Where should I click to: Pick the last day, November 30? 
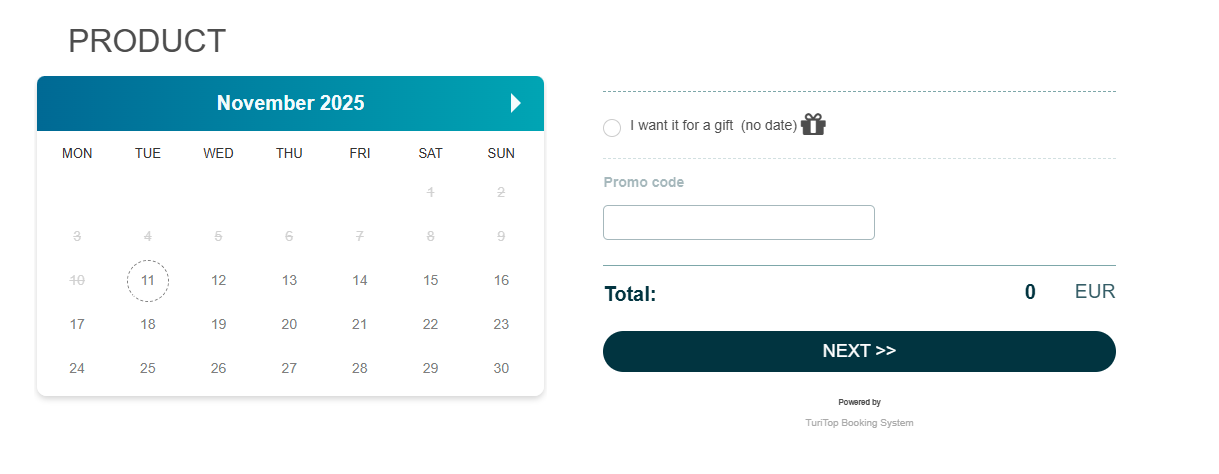(501, 368)
